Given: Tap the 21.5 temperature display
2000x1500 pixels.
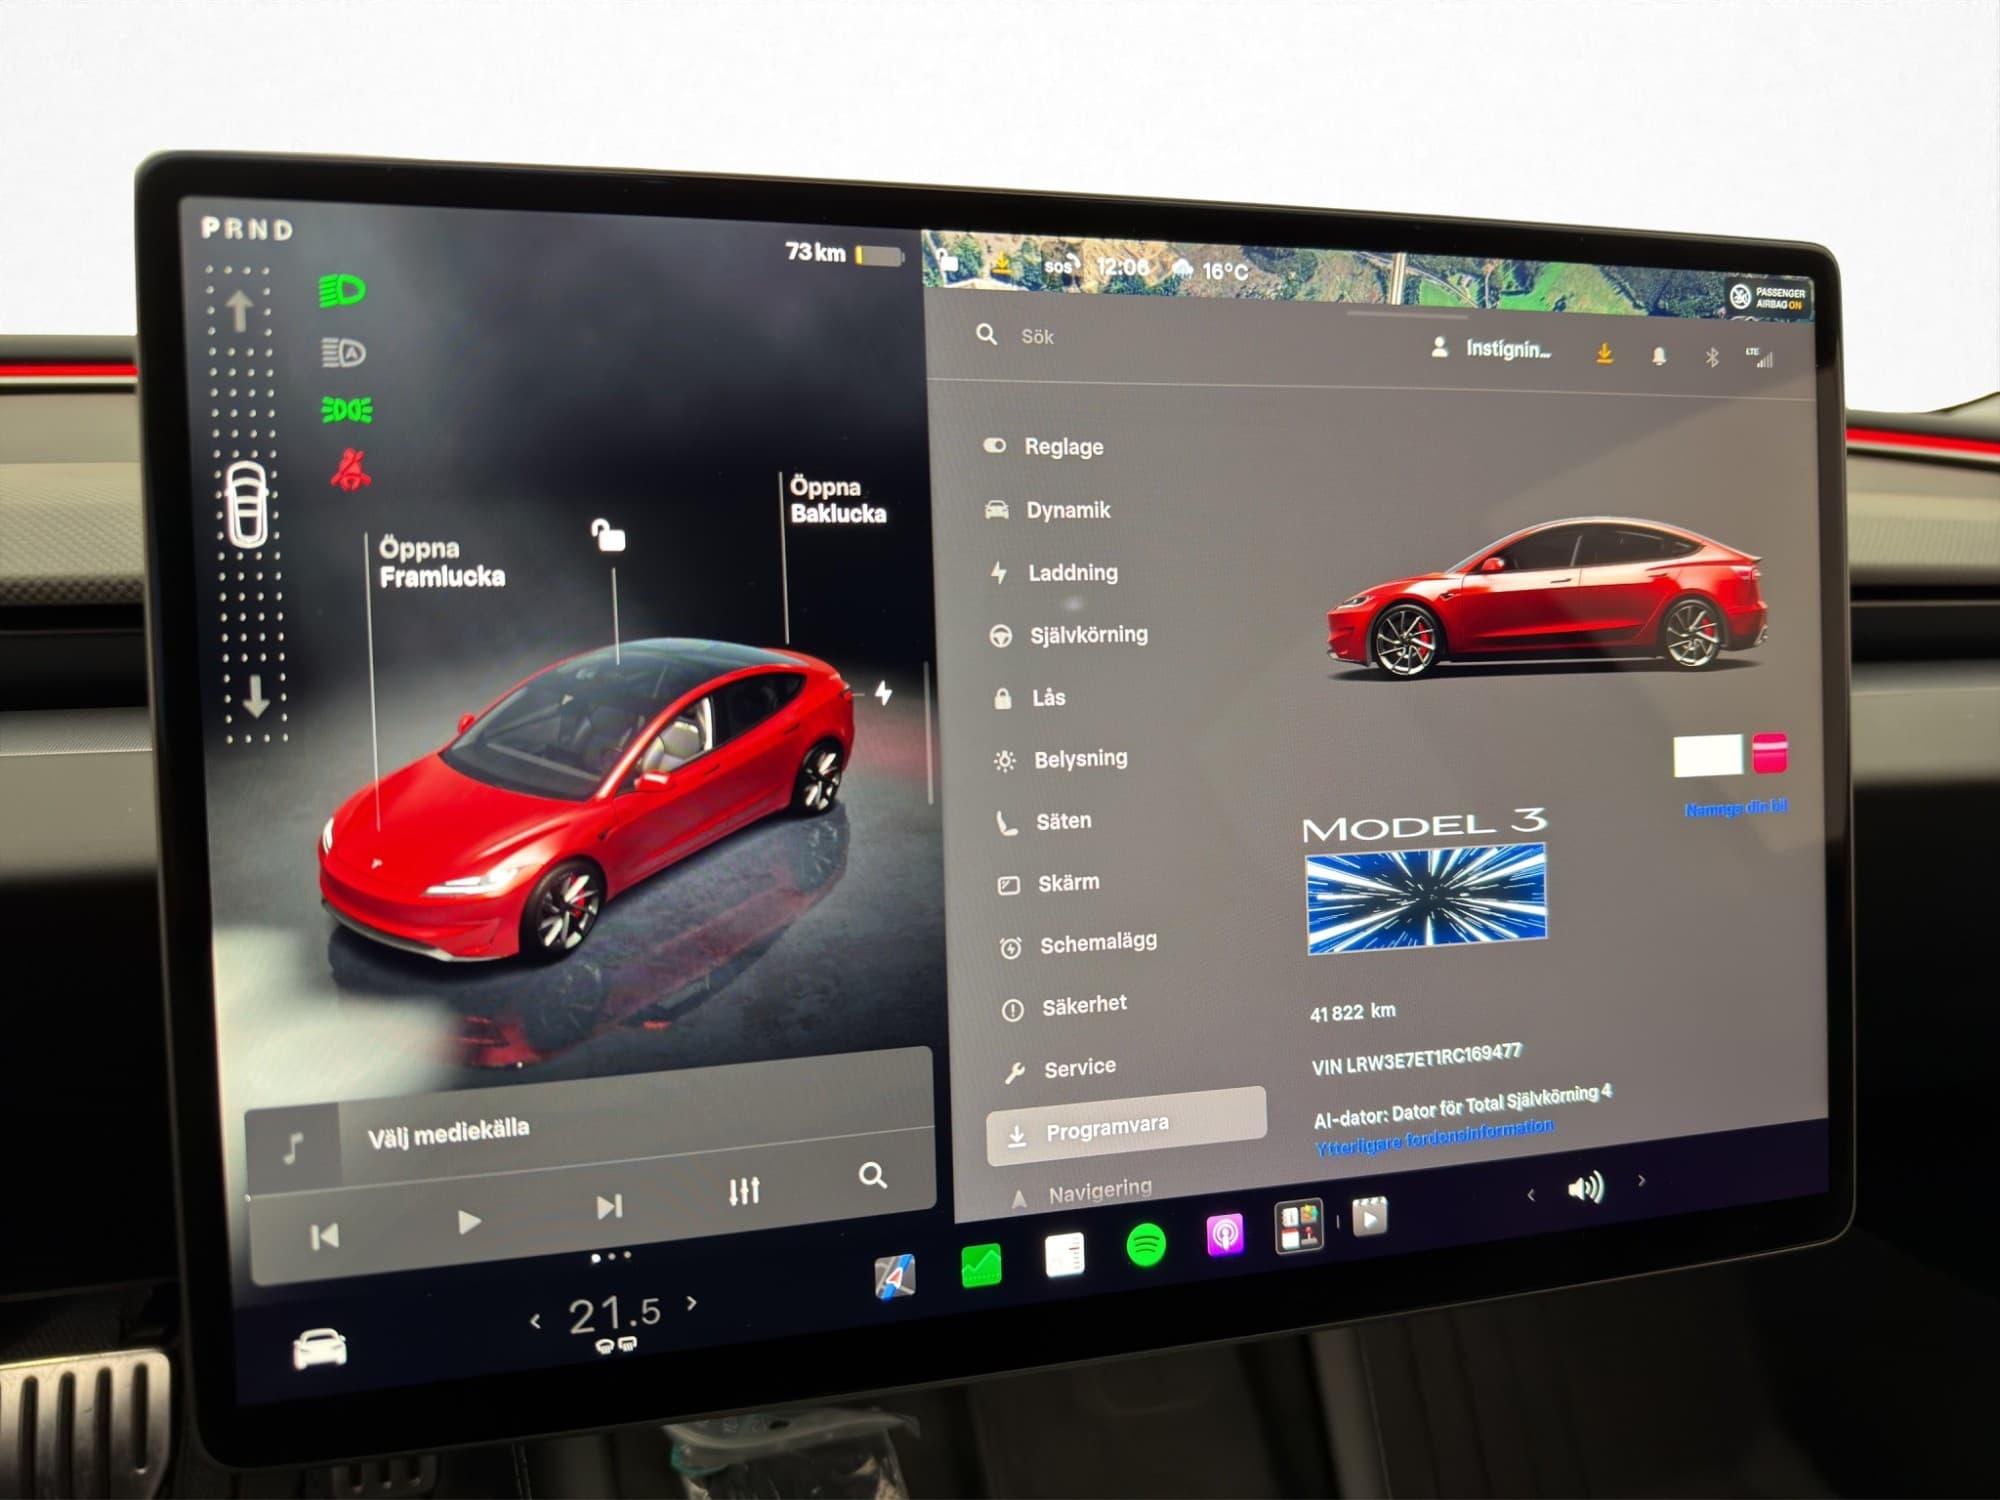Looking at the screenshot, I should [614, 1314].
